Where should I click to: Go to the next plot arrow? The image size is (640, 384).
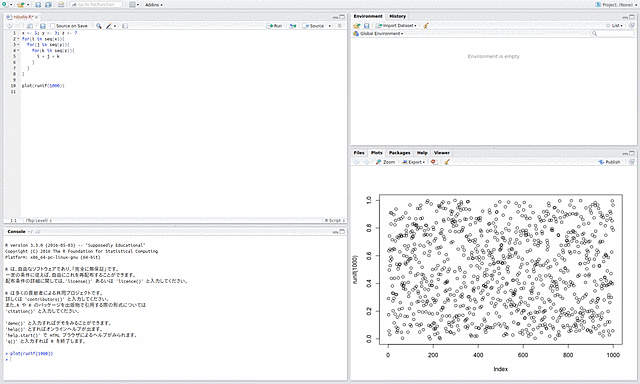tap(366, 162)
